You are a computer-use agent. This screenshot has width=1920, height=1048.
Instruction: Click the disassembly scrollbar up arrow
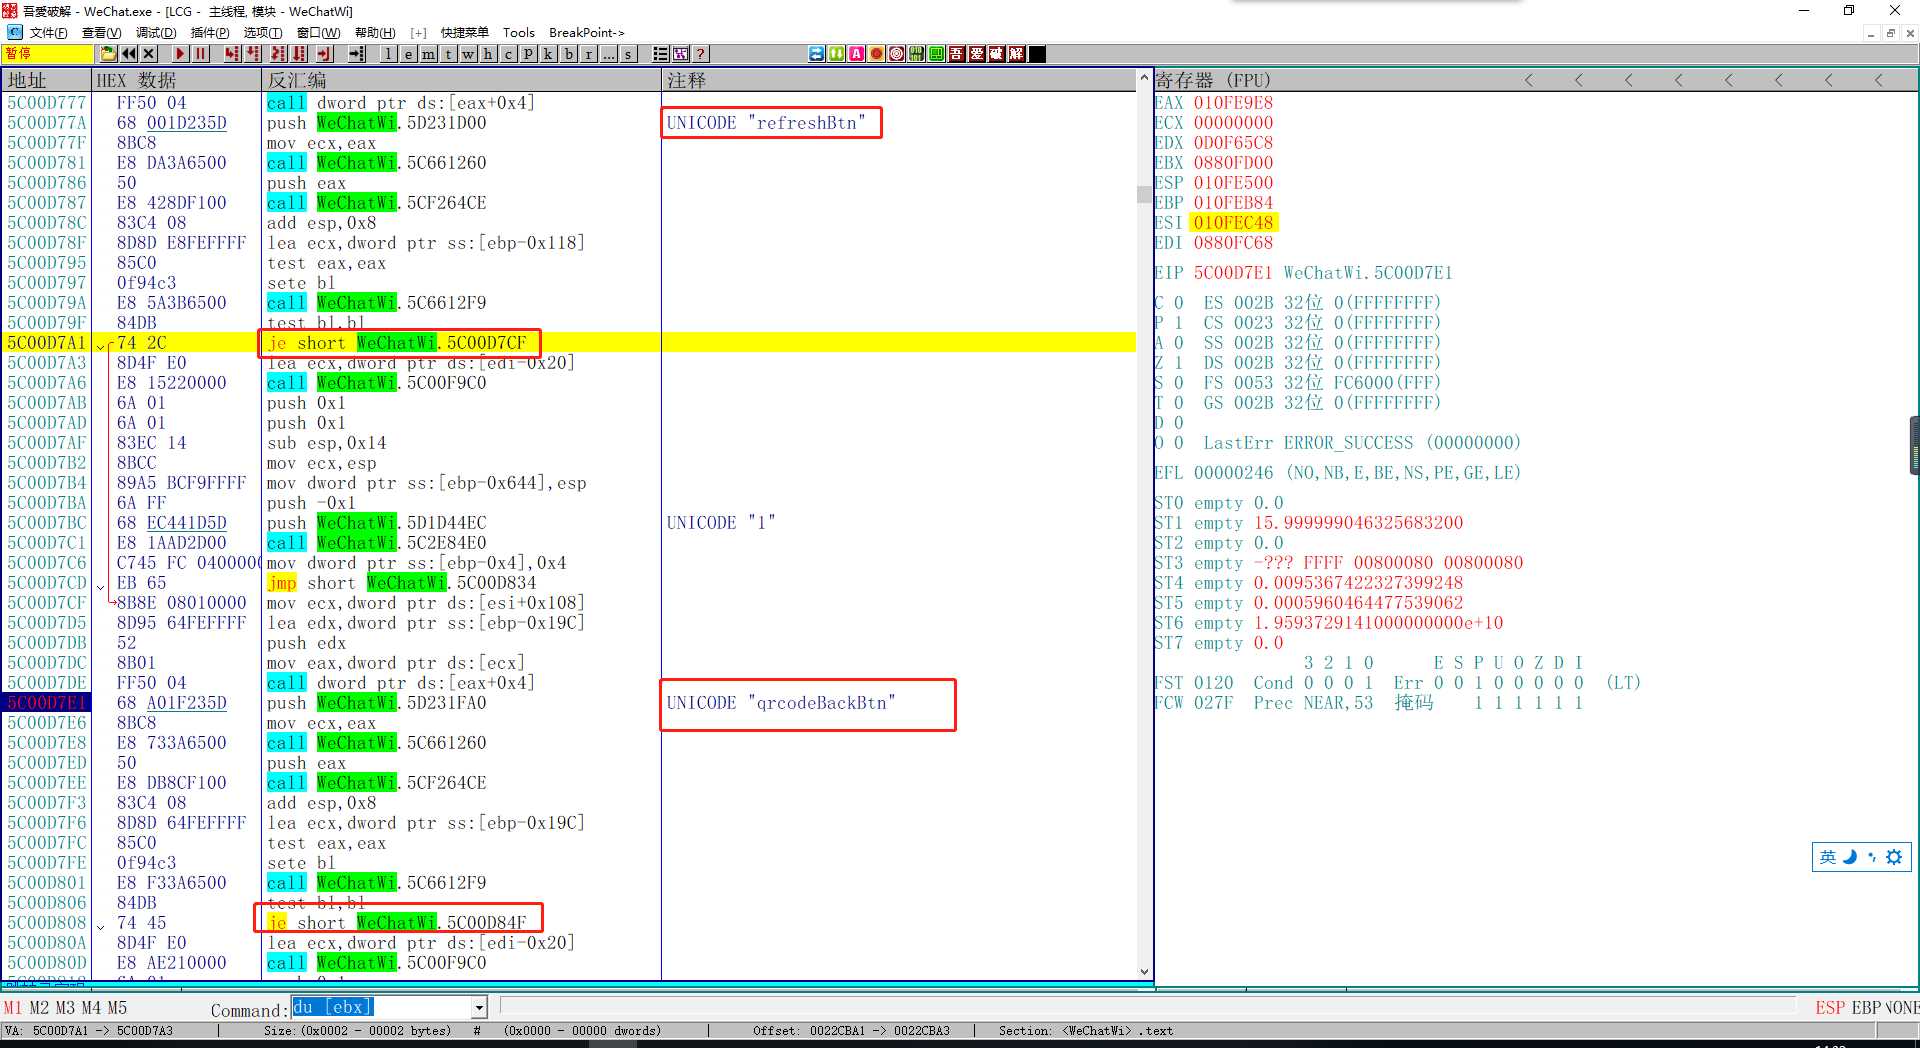click(x=1144, y=78)
